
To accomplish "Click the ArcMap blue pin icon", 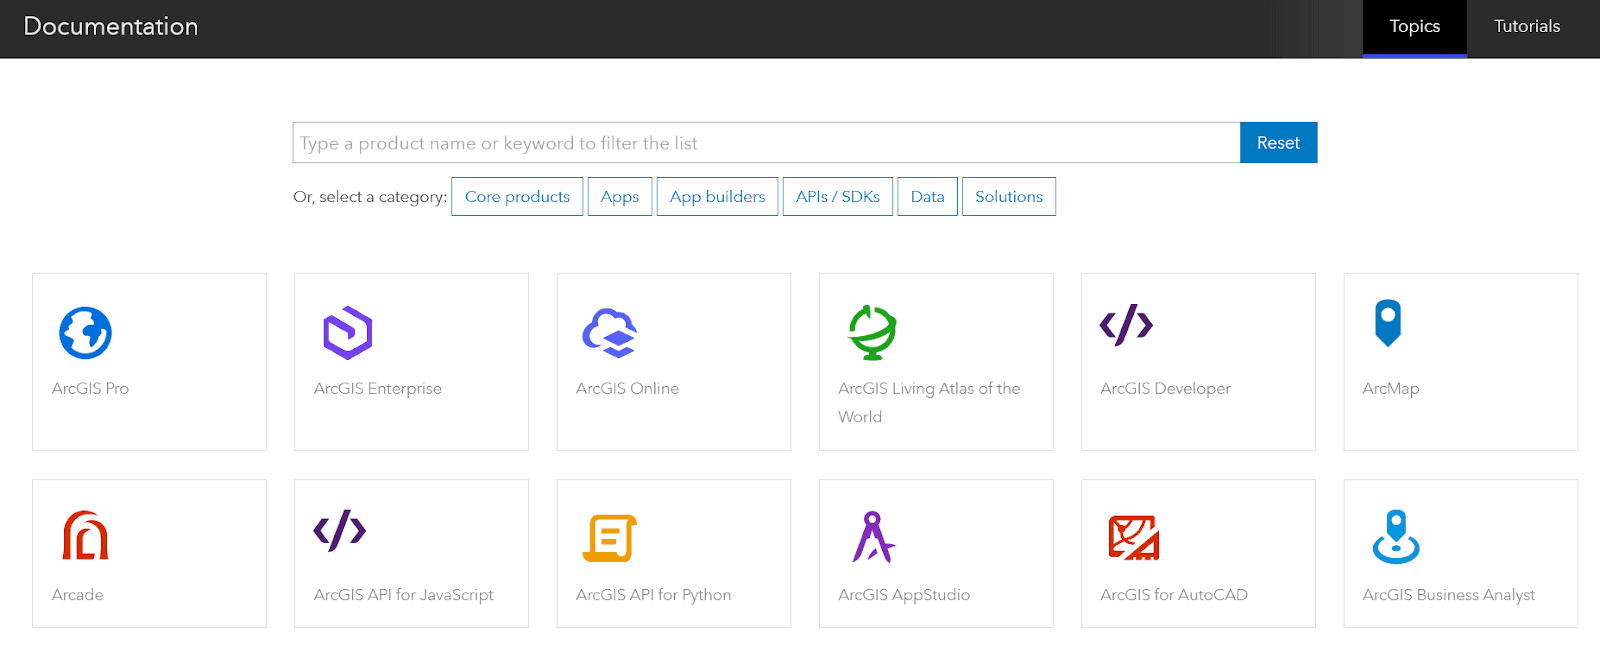I will (x=1388, y=323).
